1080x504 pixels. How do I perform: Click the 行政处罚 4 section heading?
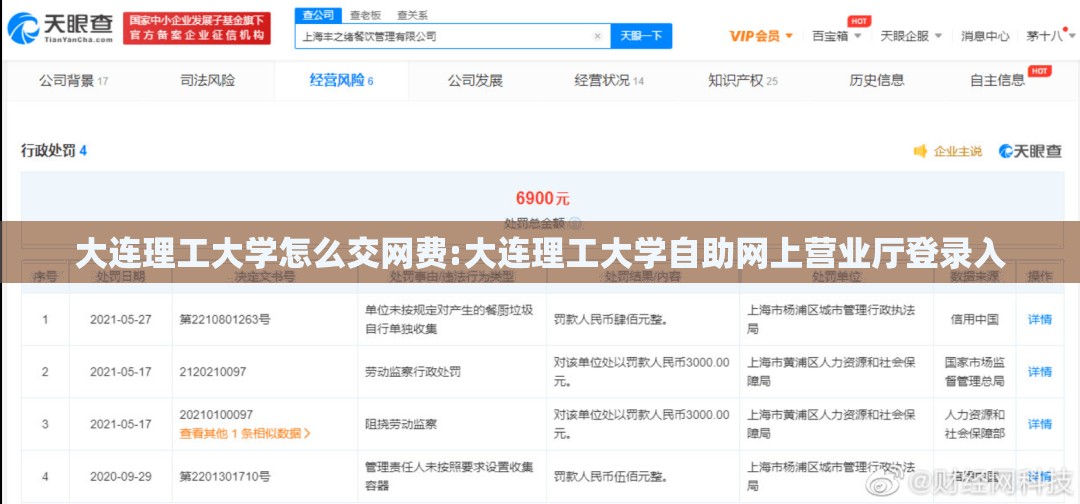54,150
